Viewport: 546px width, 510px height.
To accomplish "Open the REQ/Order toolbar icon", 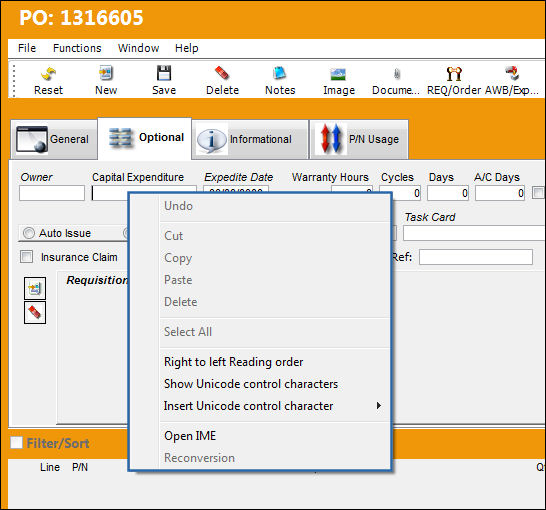I will 454,80.
